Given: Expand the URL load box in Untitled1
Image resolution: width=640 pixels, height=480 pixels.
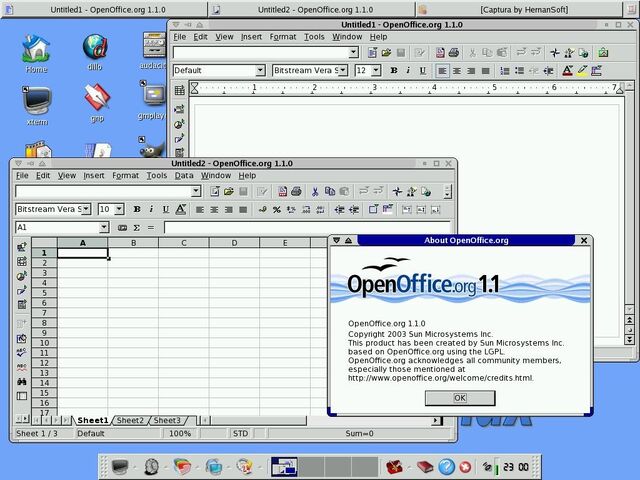Looking at the screenshot, I should (353, 52).
